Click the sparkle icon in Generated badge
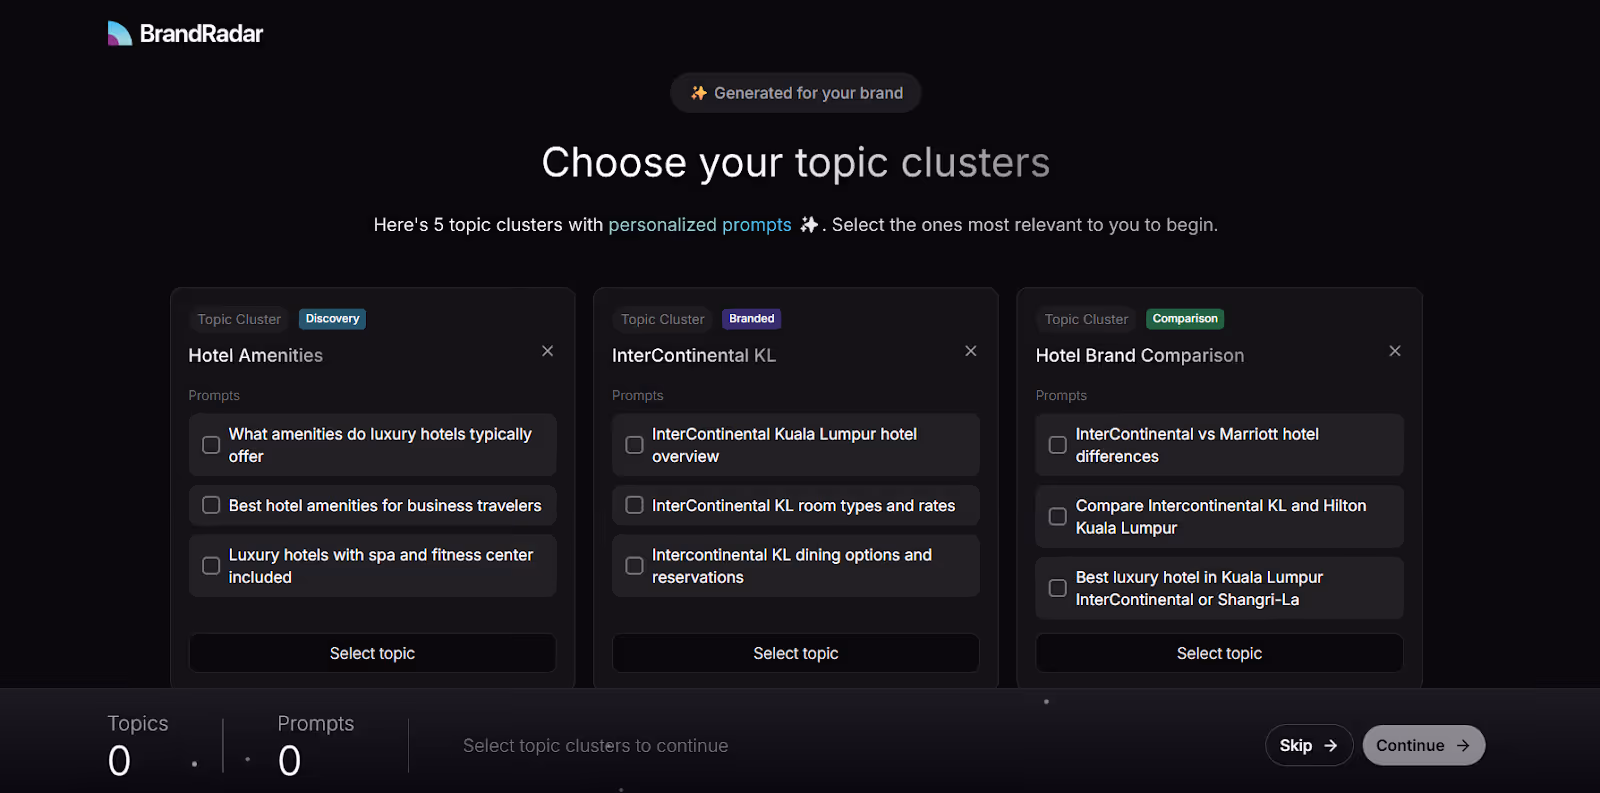 (x=699, y=93)
